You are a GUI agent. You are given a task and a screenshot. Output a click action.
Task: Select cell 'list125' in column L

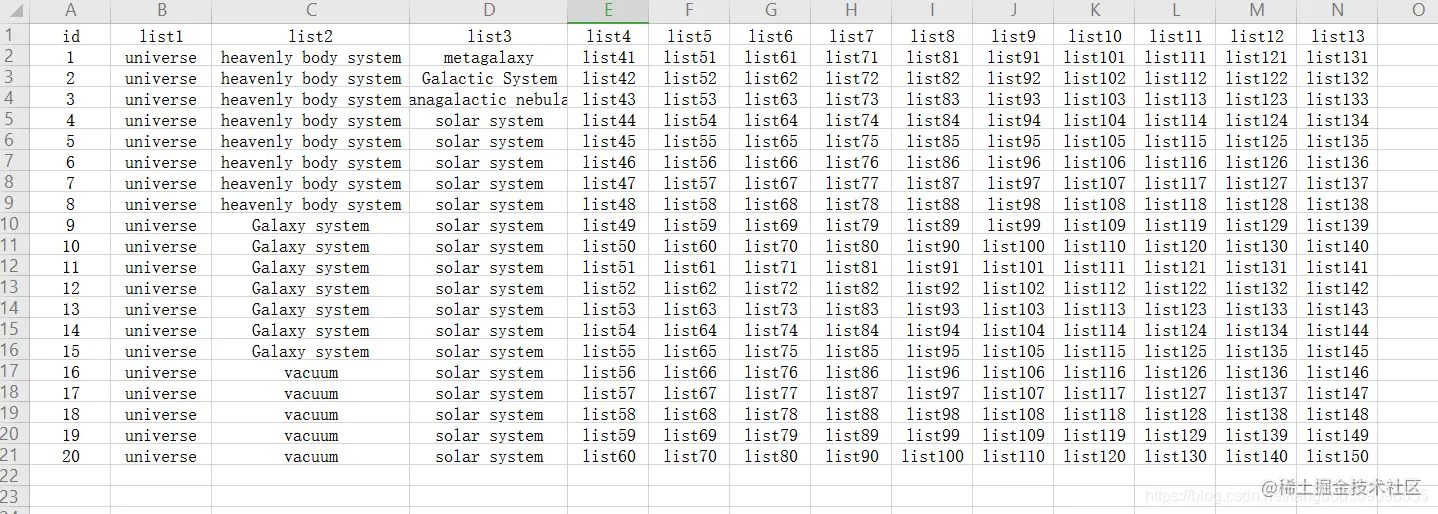(x=1175, y=351)
